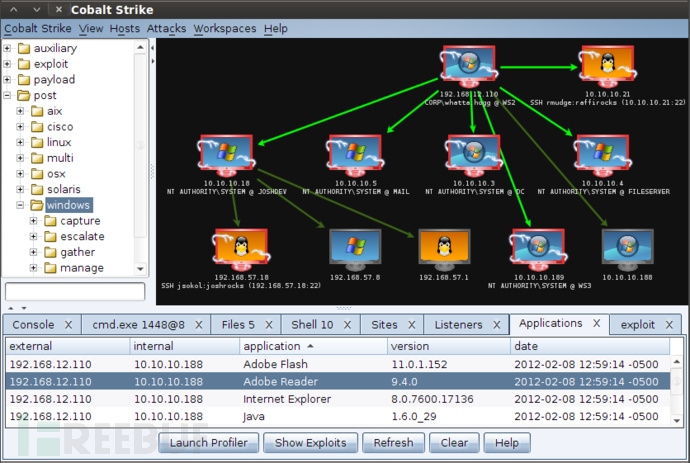690x463 pixels.
Task: Select the Internet Explorer row
Action: coord(338,399)
